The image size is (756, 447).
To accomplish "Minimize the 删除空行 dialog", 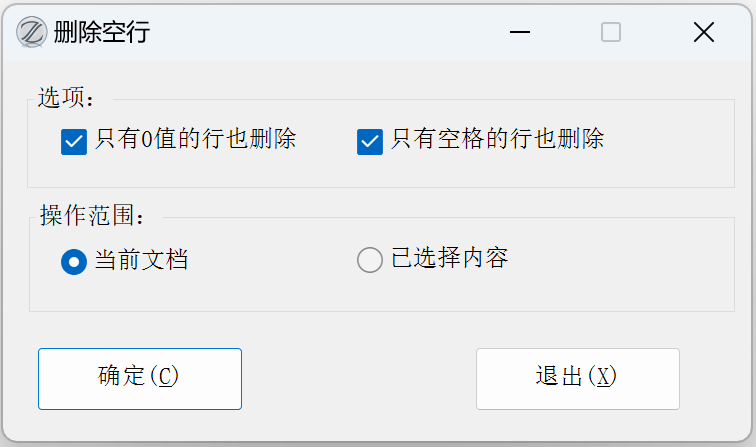I will (519, 33).
